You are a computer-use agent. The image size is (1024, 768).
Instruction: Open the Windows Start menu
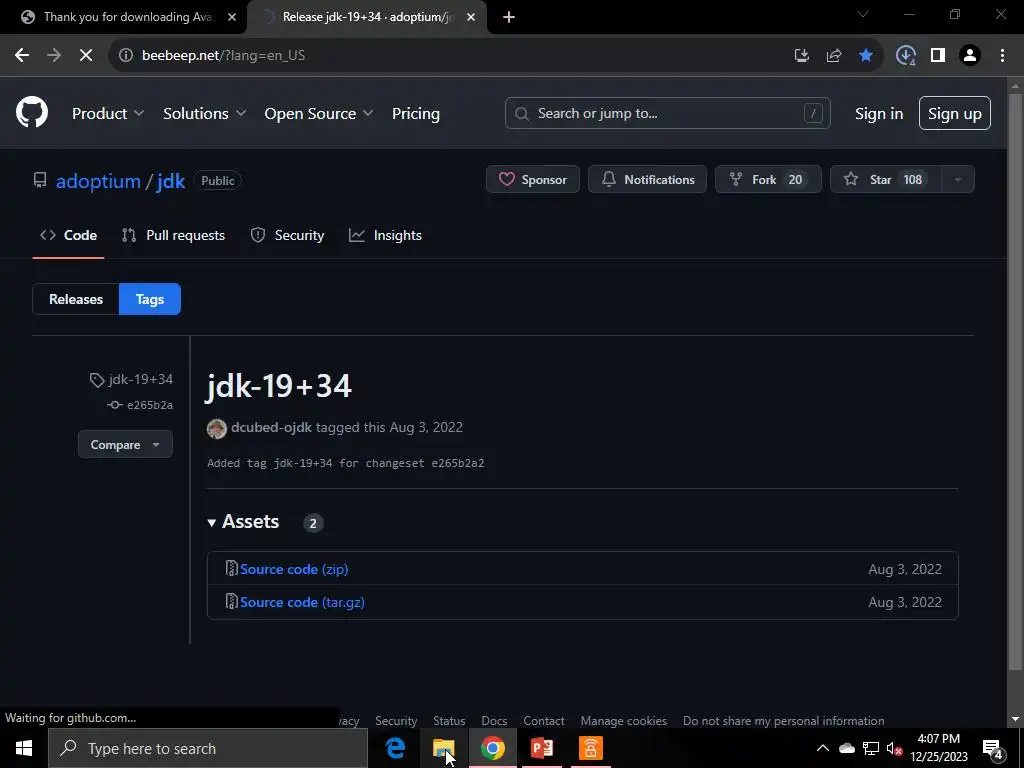24,748
